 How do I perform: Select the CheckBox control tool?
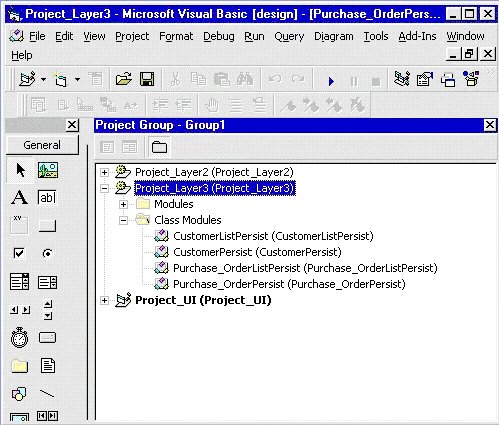pos(19,253)
